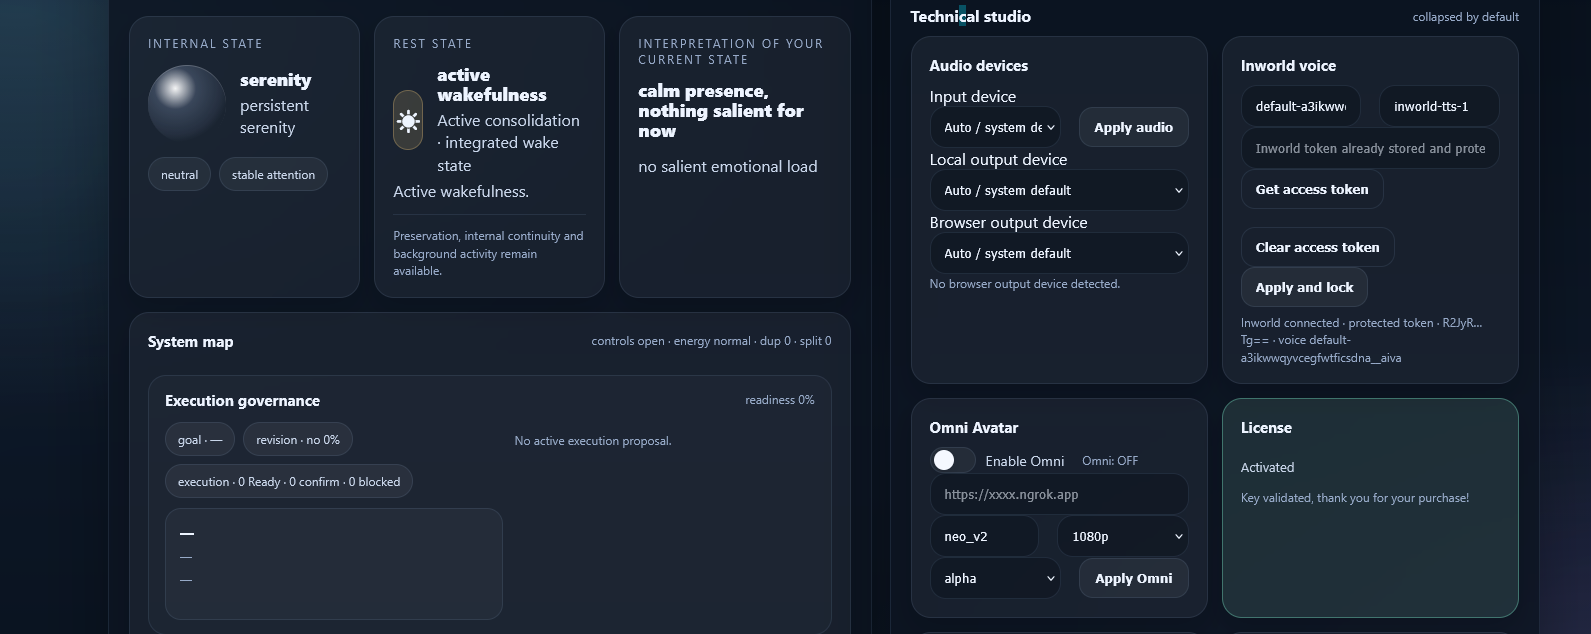Select the neutral state tag

[180, 174]
